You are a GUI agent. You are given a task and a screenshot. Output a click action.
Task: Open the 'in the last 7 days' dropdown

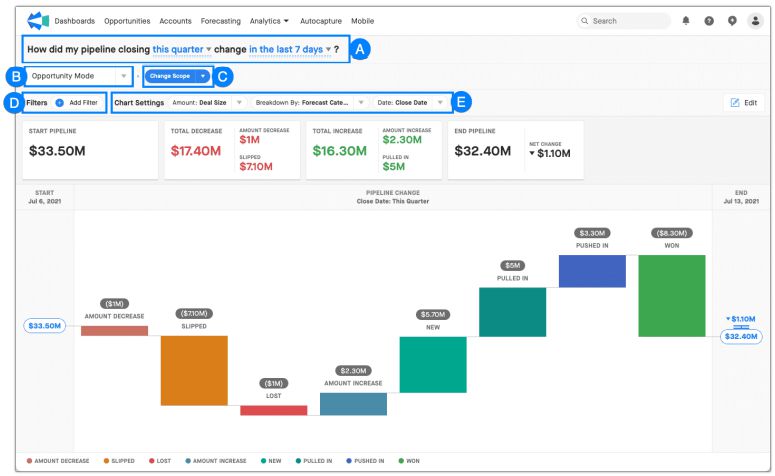click(x=290, y=49)
